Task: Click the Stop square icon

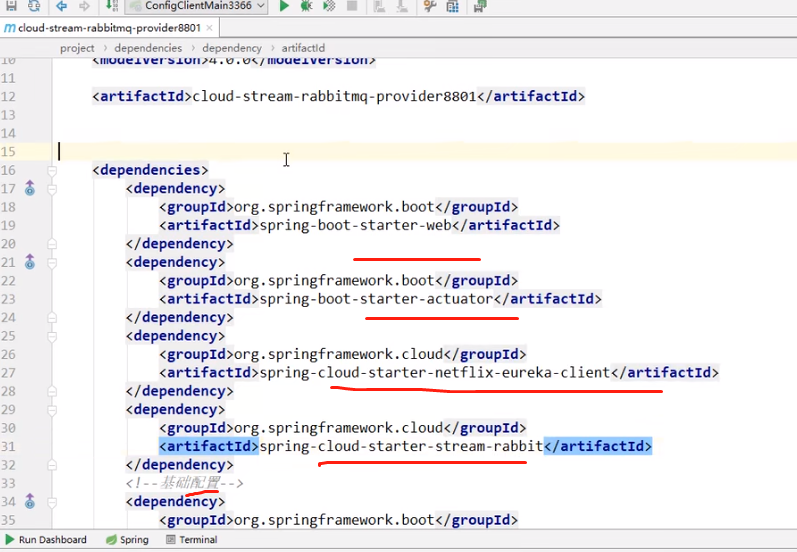Action: coord(352,6)
